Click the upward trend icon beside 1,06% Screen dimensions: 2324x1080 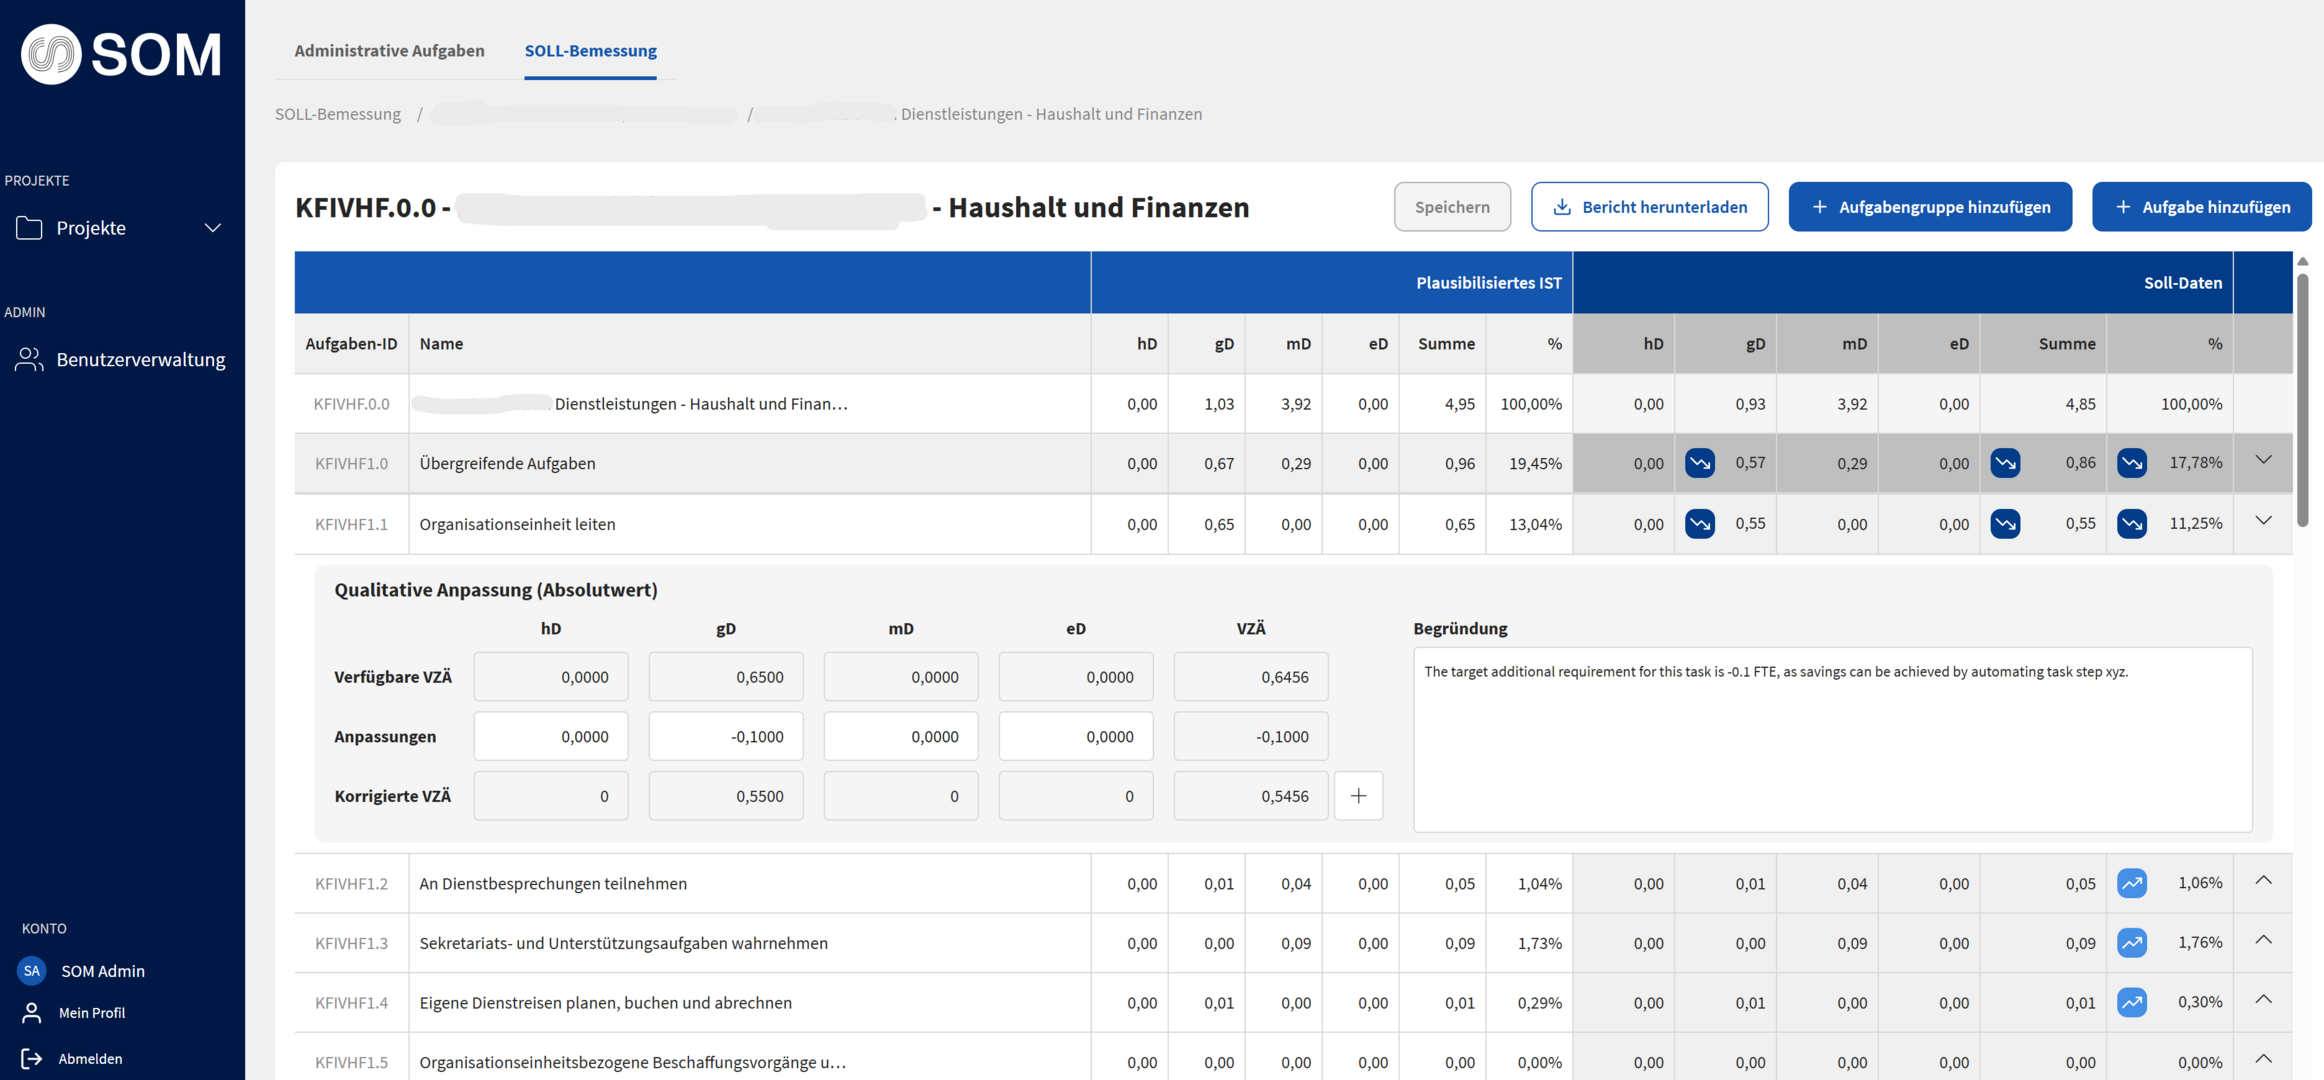pos(2131,883)
